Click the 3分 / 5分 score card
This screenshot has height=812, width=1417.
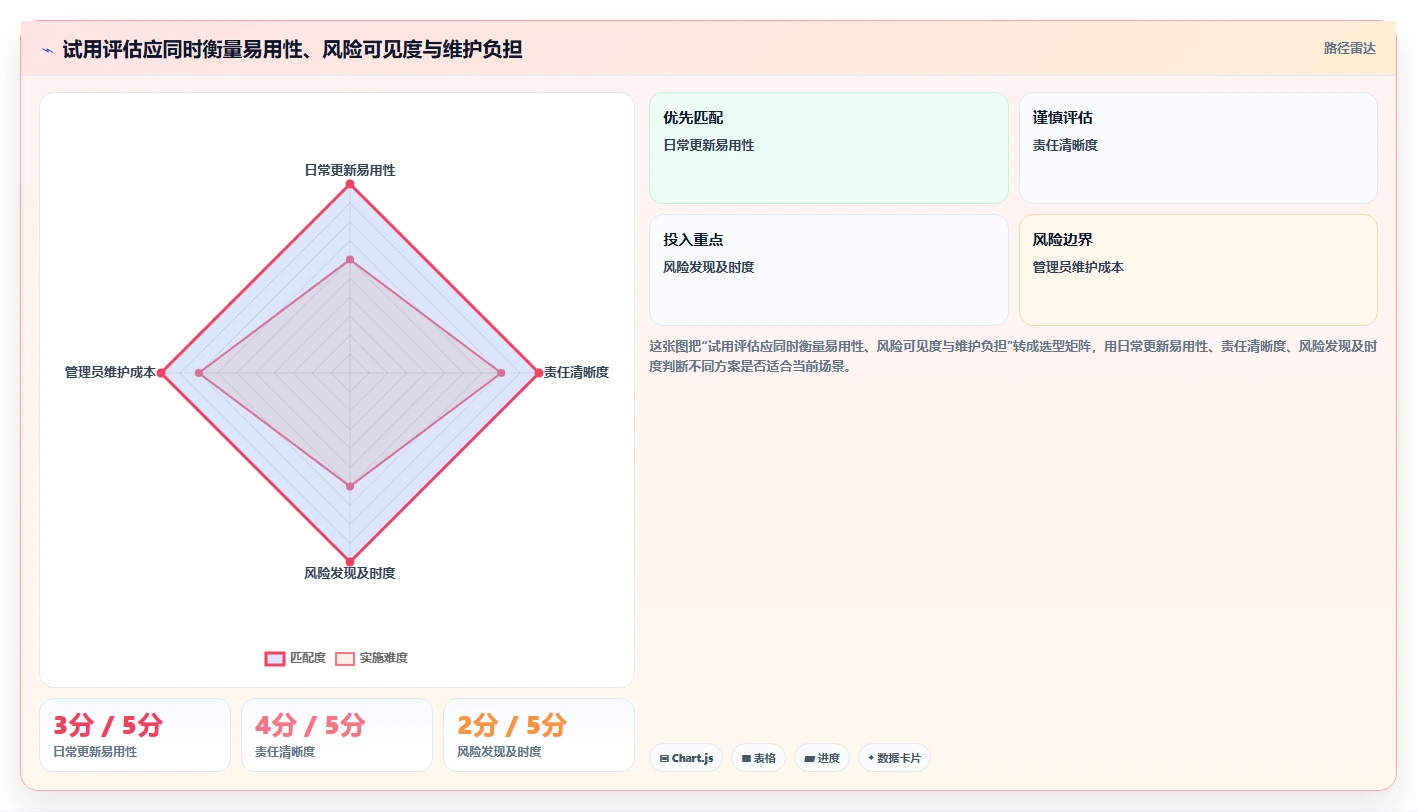(135, 735)
